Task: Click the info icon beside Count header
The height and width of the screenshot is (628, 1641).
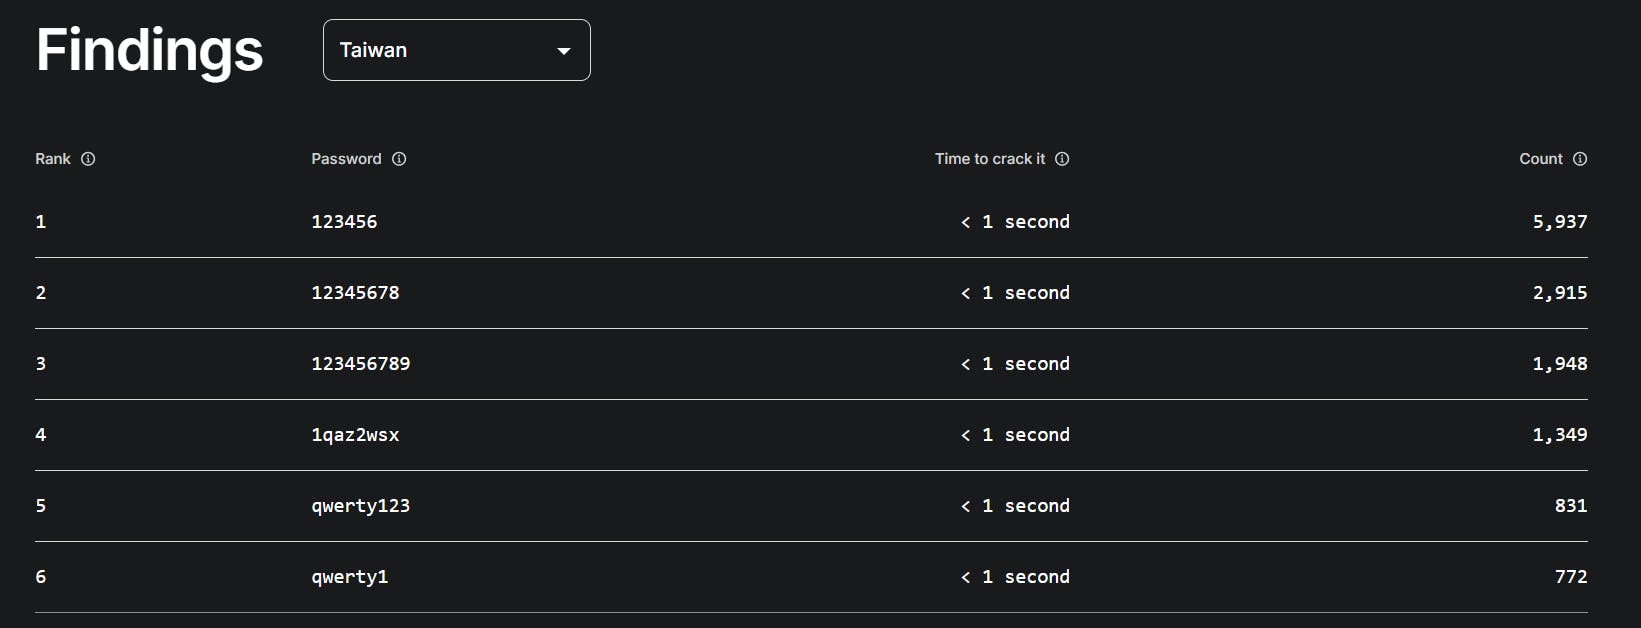Action: click(x=1580, y=159)
